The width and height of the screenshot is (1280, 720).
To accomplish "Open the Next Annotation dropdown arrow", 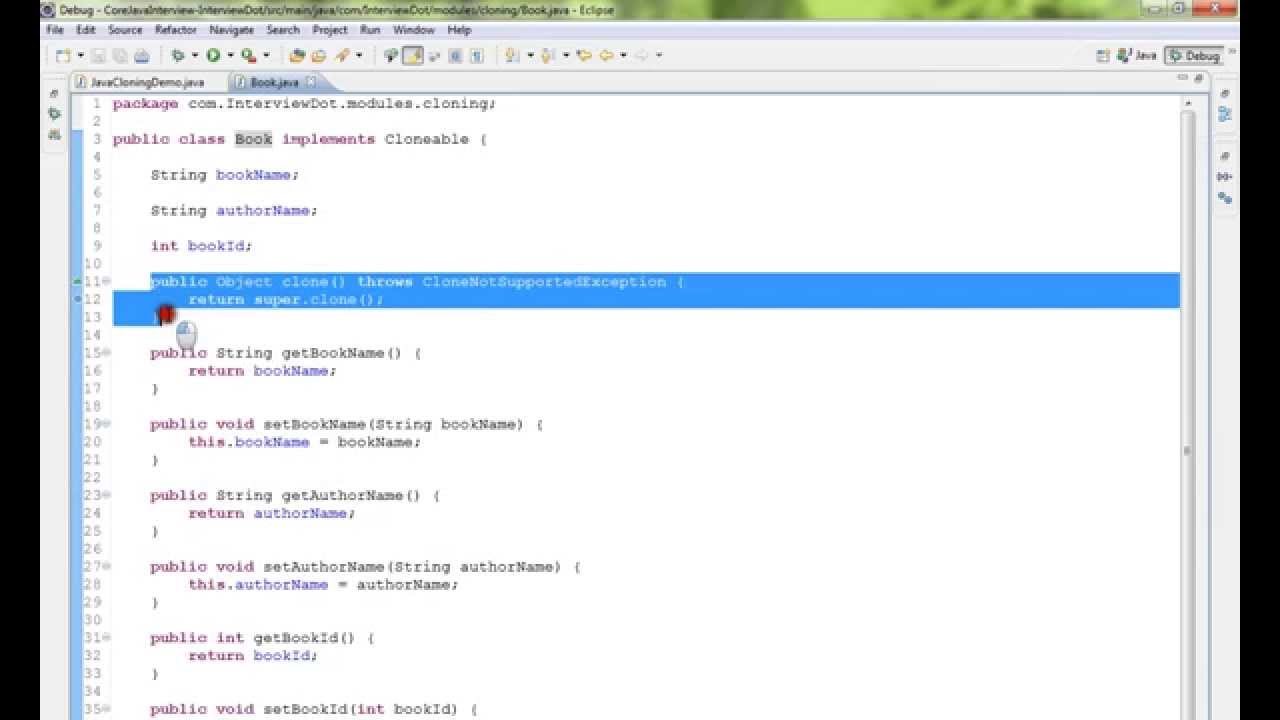I will pos(530,56).
